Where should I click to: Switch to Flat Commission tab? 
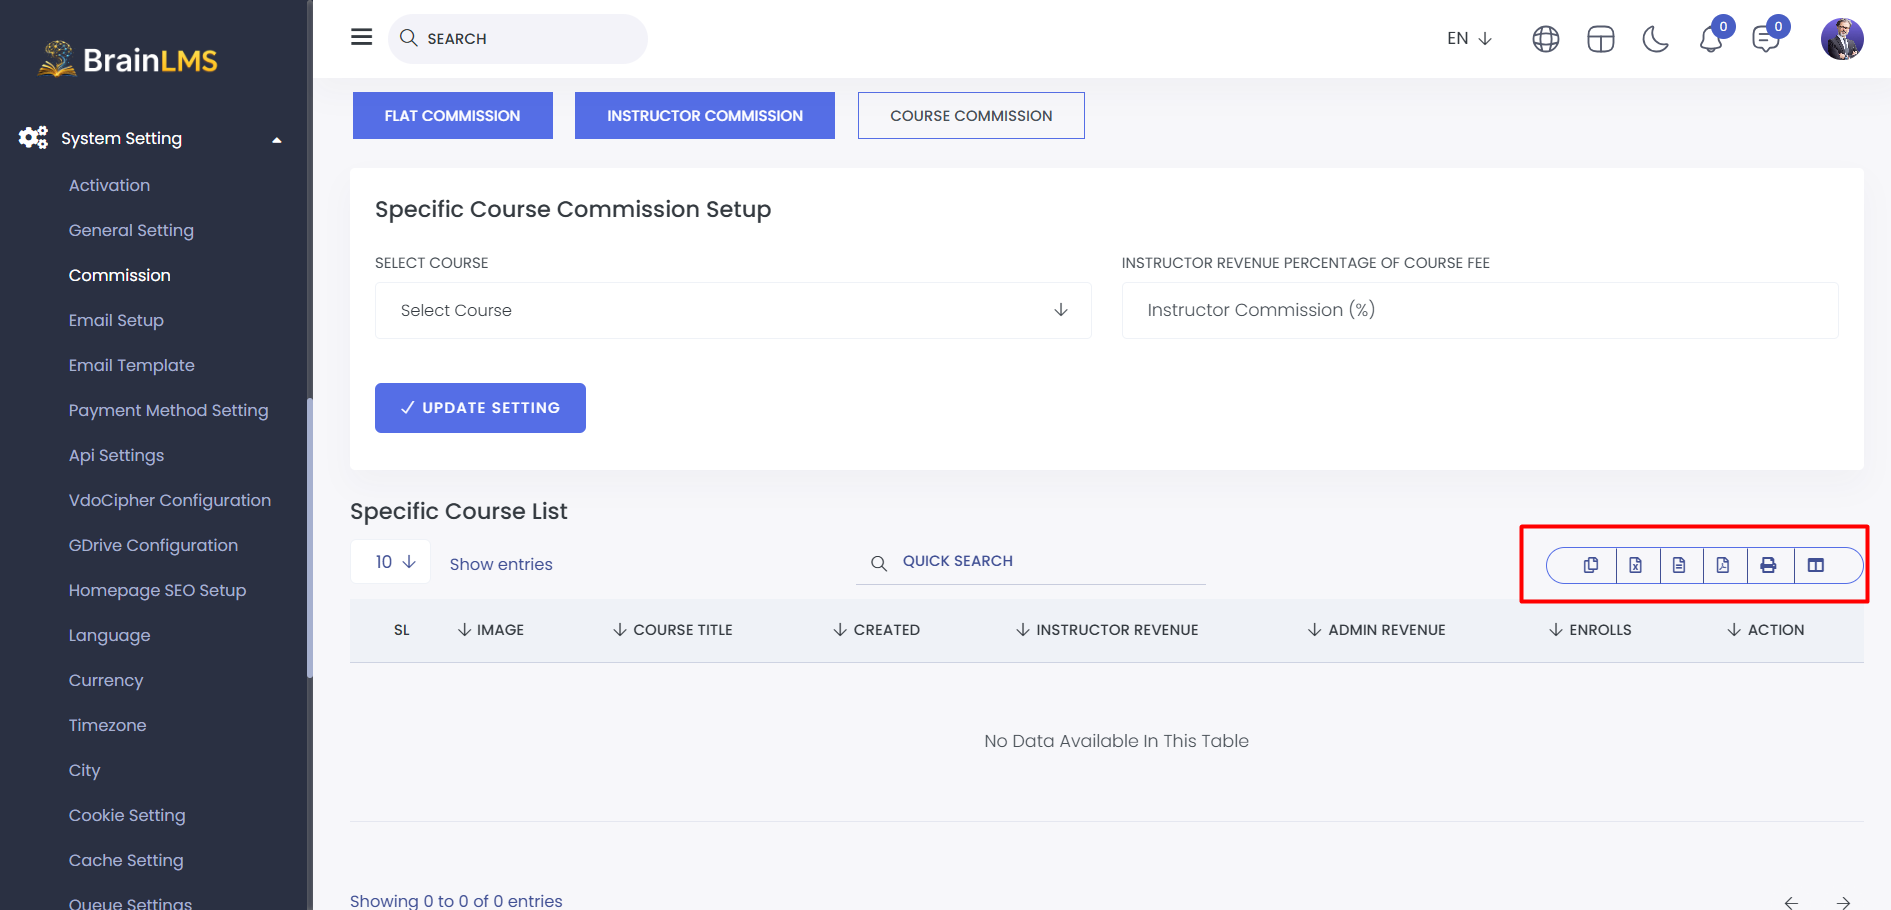(x=453, y=116)
